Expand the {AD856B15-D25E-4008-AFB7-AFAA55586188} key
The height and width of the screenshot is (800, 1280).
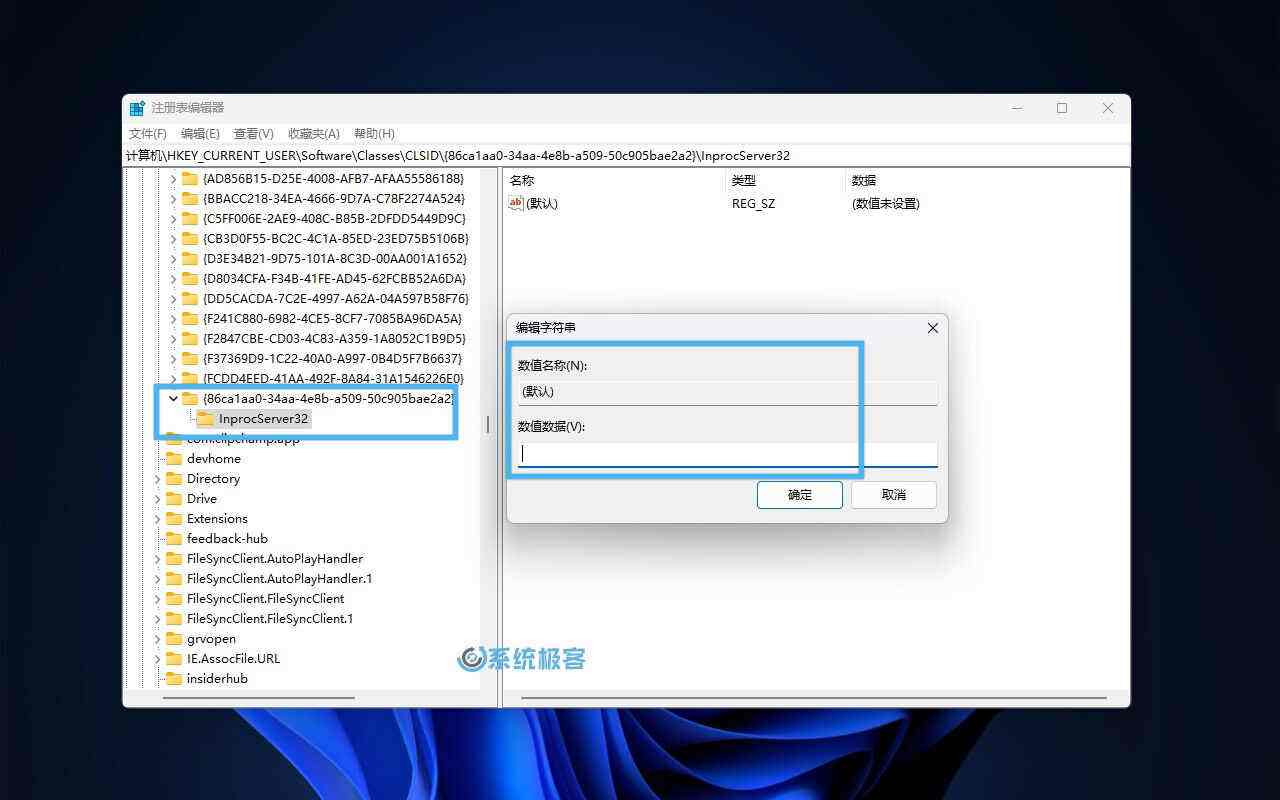[172, 178]
